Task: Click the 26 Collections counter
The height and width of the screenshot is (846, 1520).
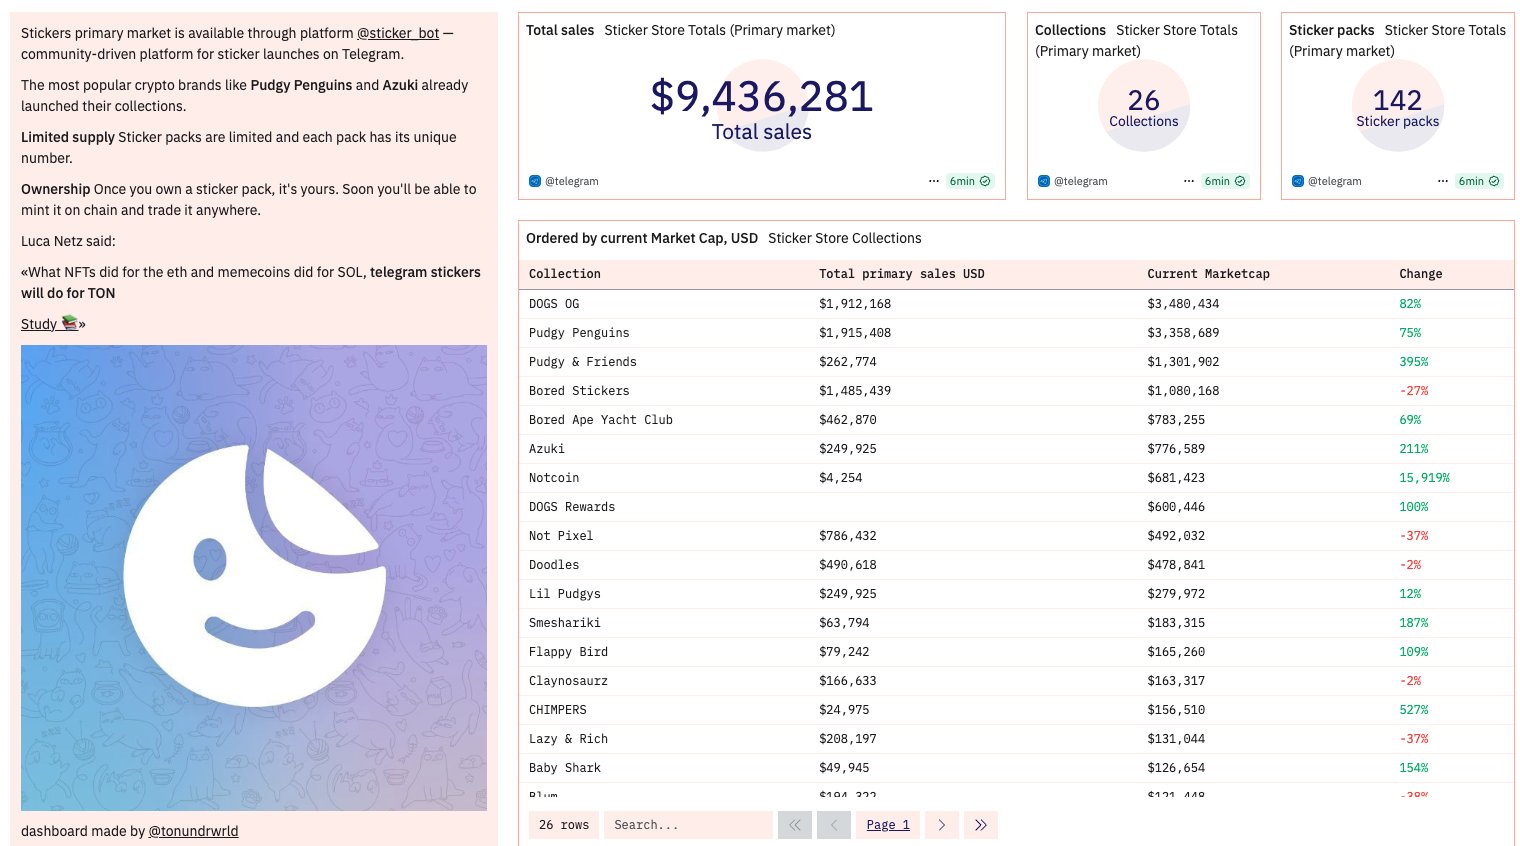Action: pyautogui.click(x=1143, y=100)
